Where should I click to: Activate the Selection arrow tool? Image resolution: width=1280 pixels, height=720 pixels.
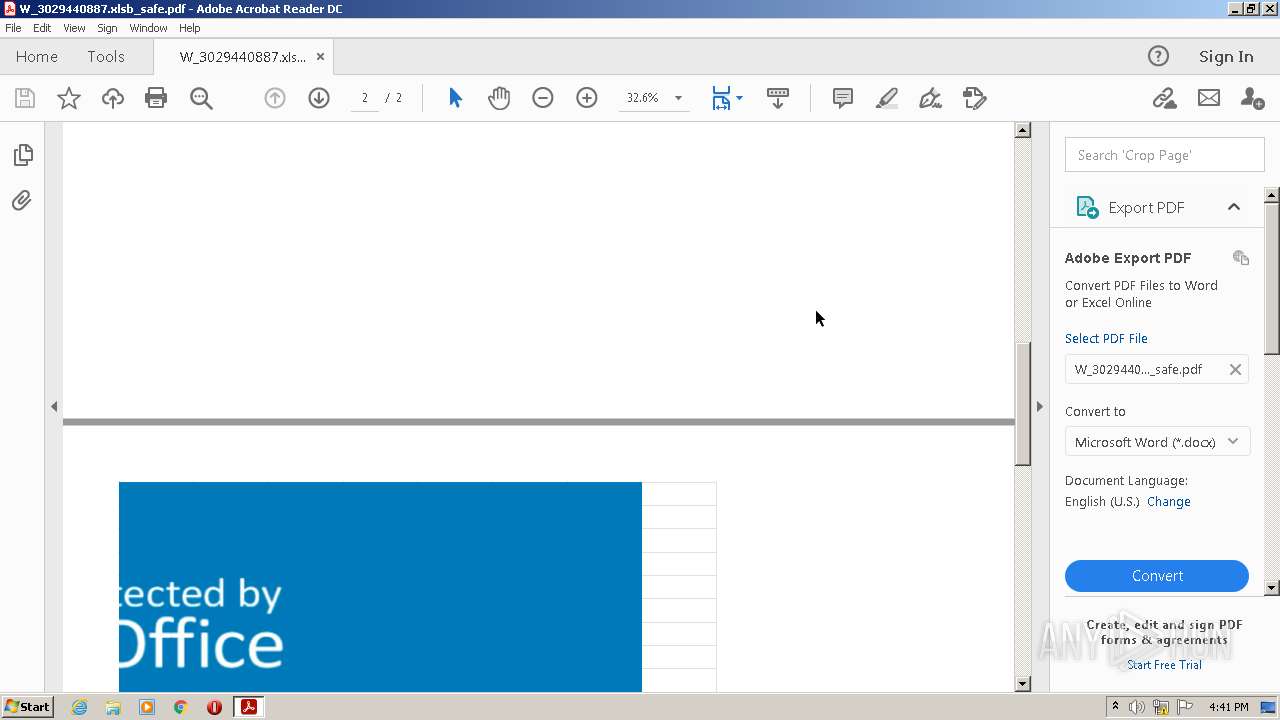(x=455, y=98)
